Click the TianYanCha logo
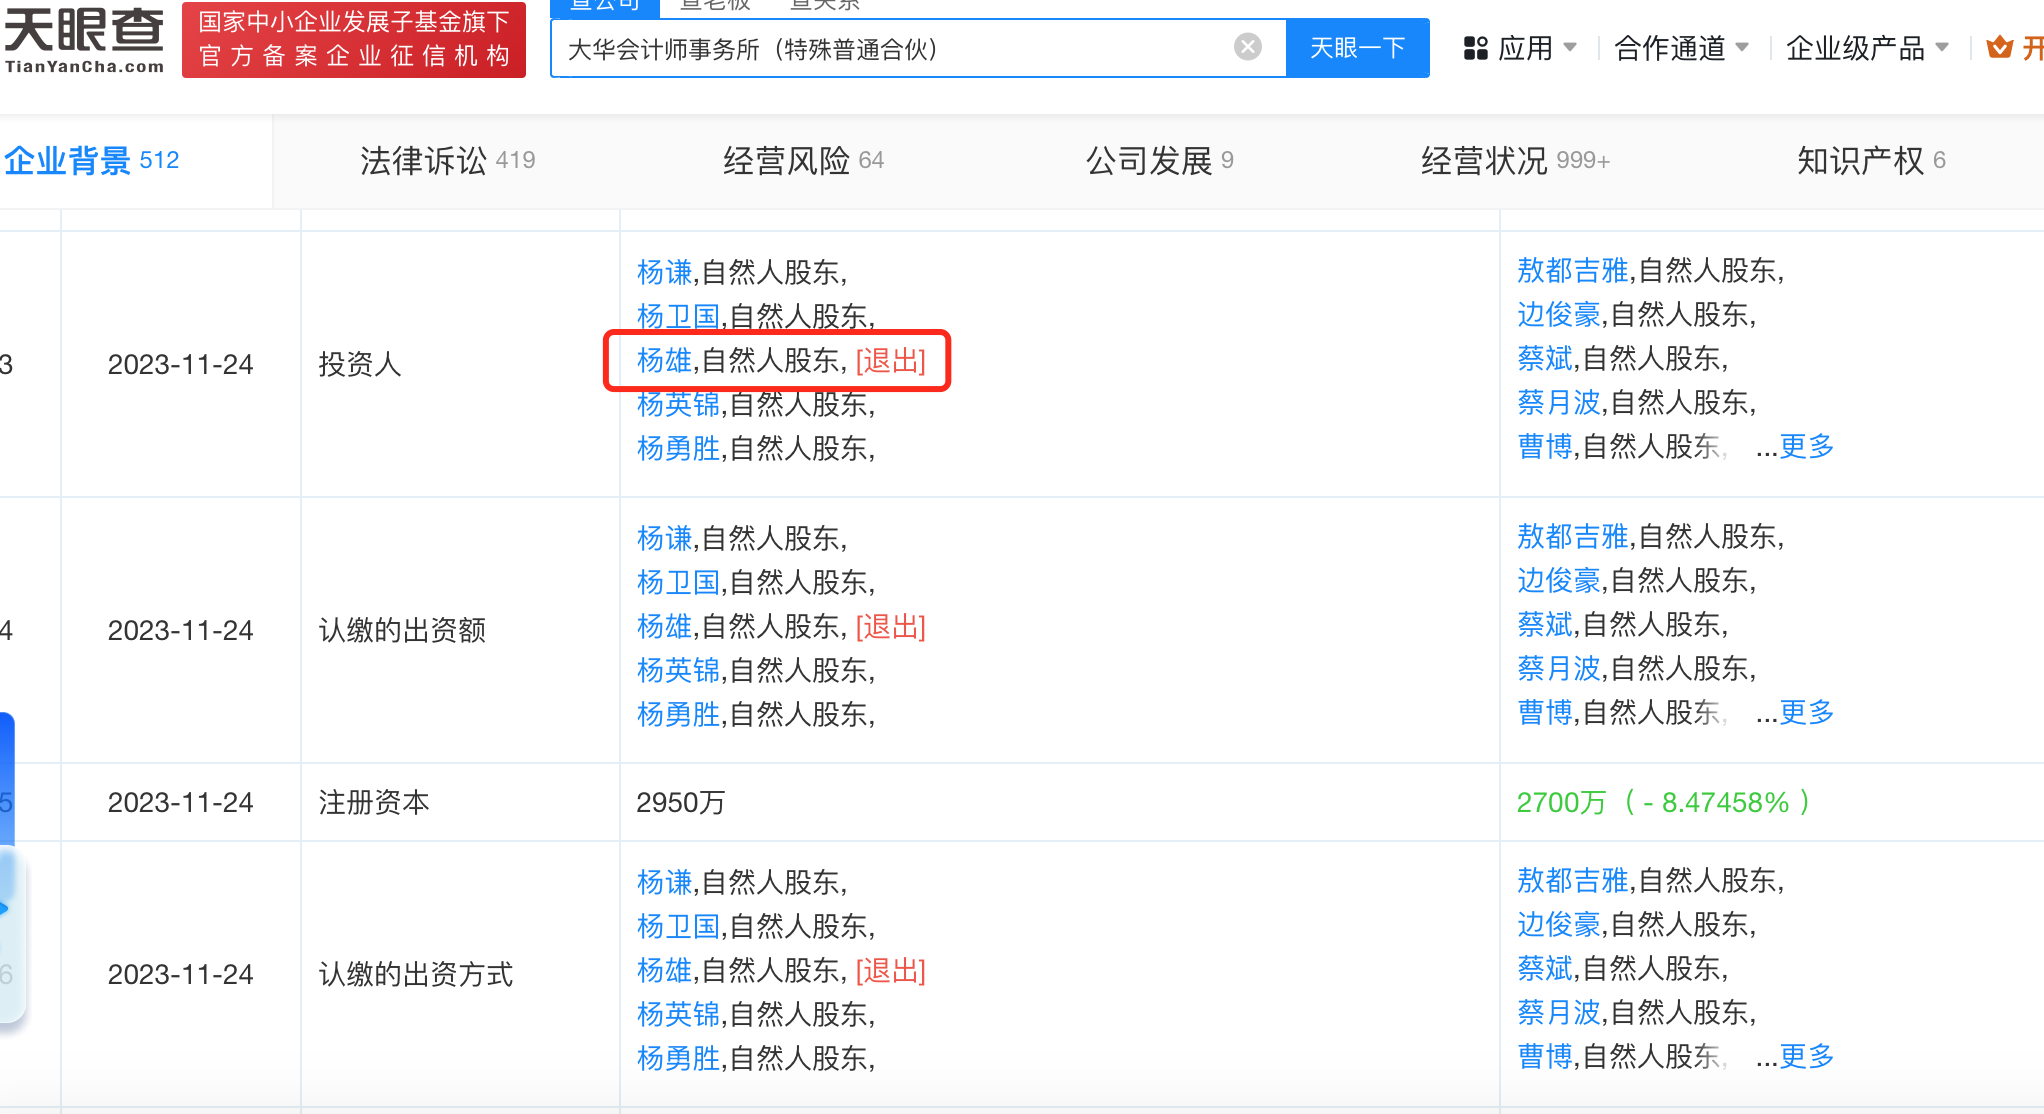This screenshot has width=2044, height=1114. pyautogui.click(x=84, y=40)
